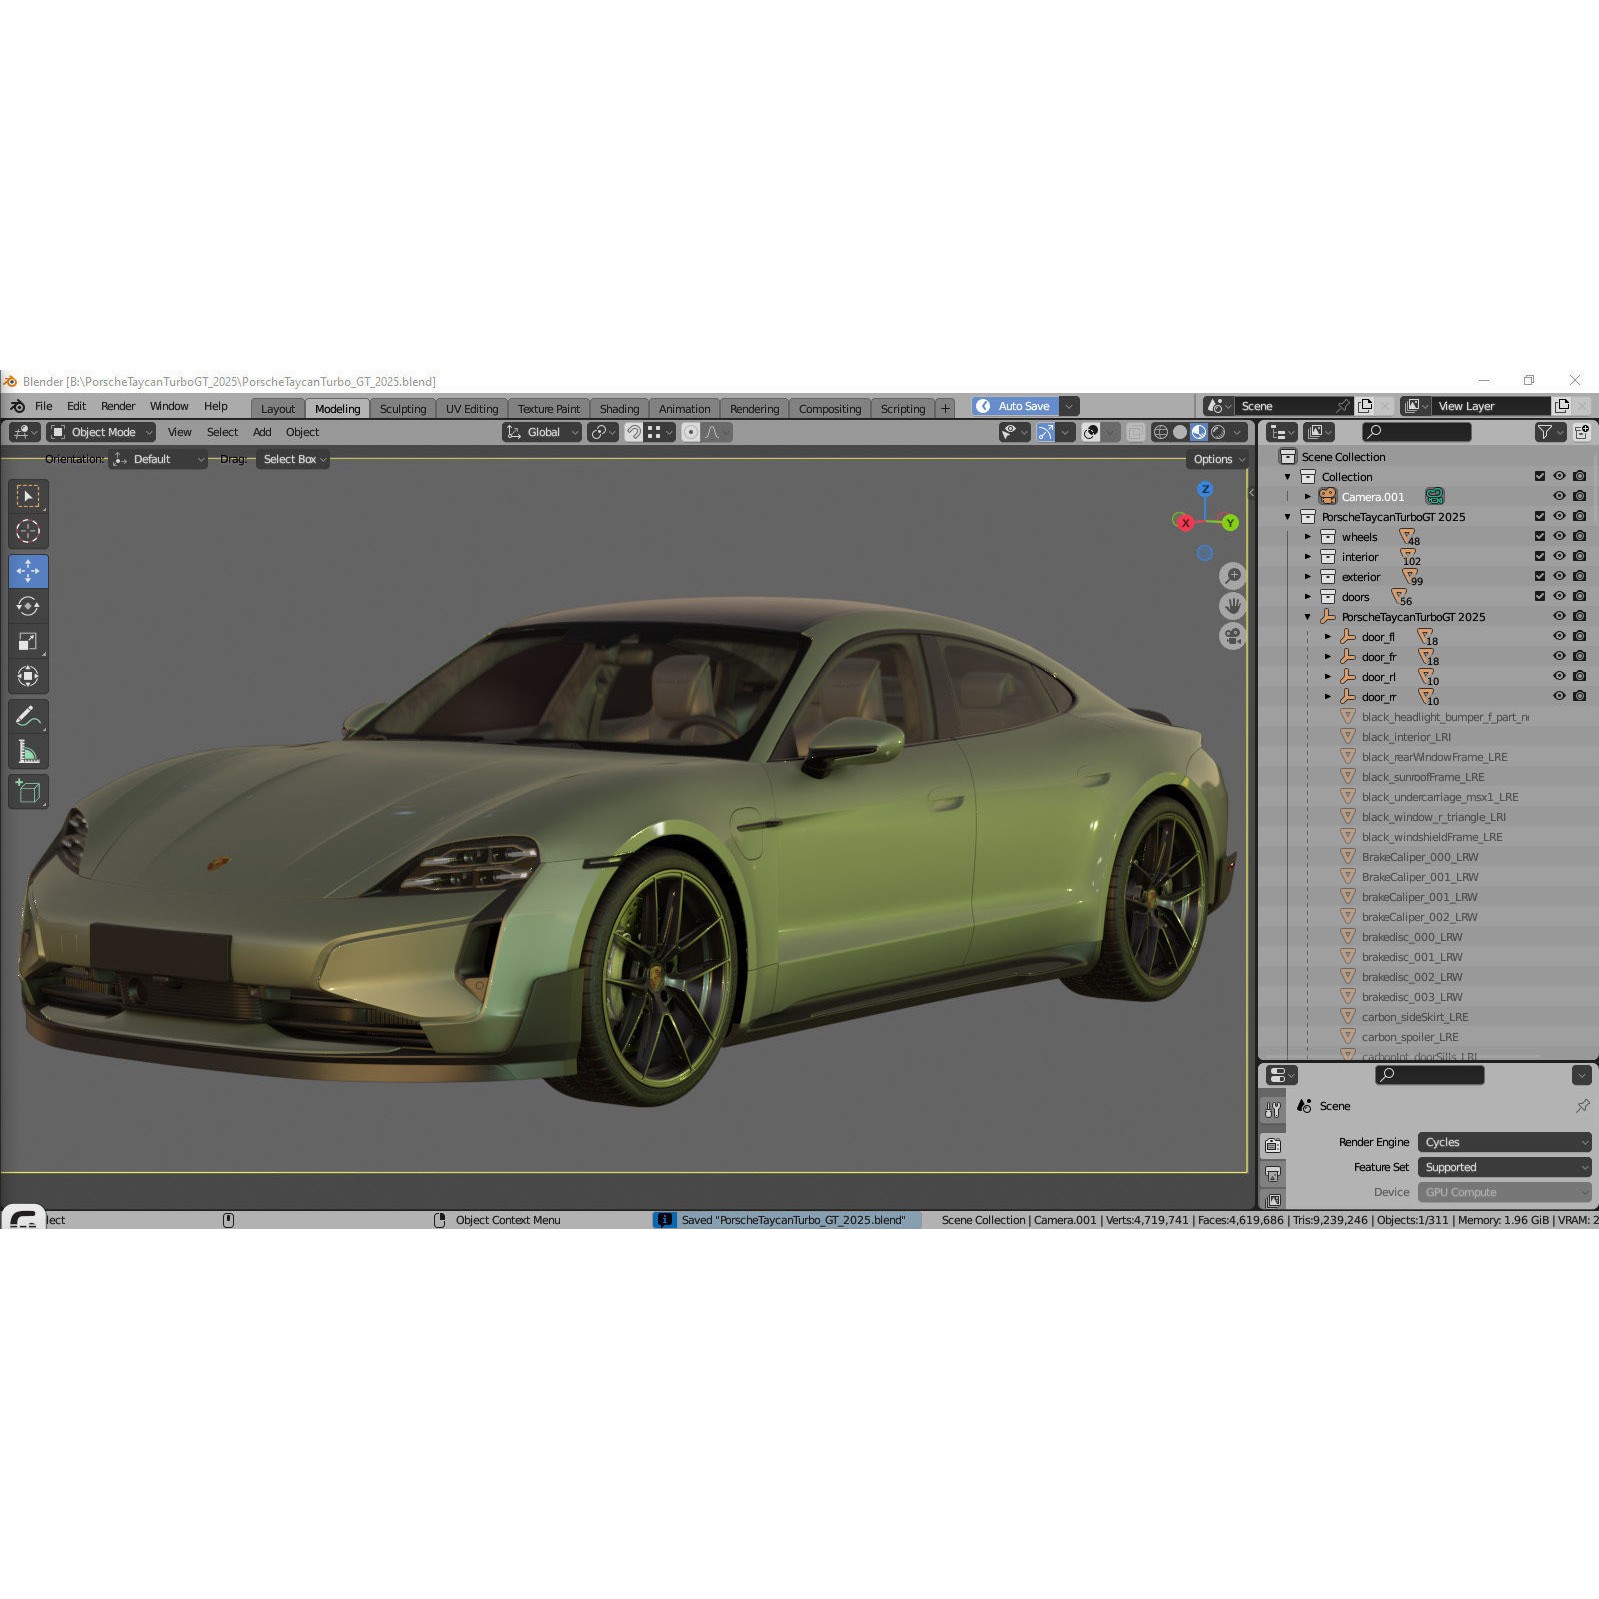Open the Global transform orientation dropdown
Viewport: 1599px width, 1599px height.
542,432
